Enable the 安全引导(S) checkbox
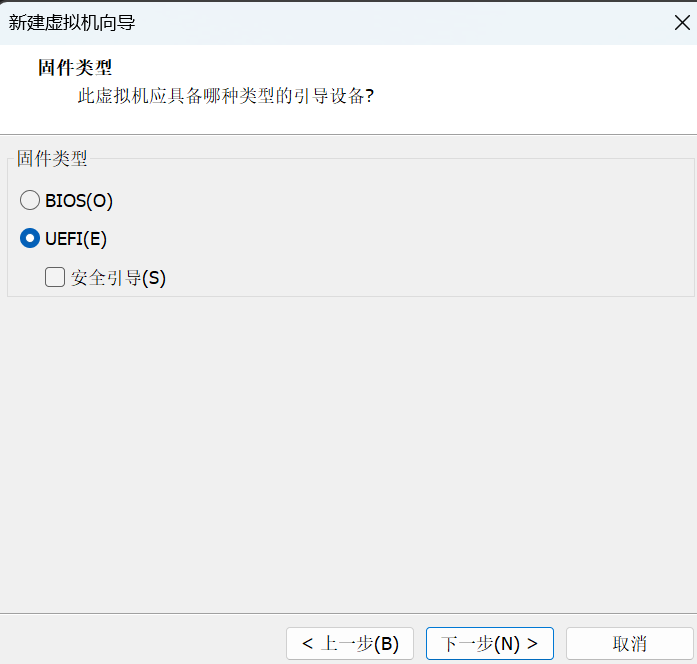697x664 pixels. click(55, 278)
